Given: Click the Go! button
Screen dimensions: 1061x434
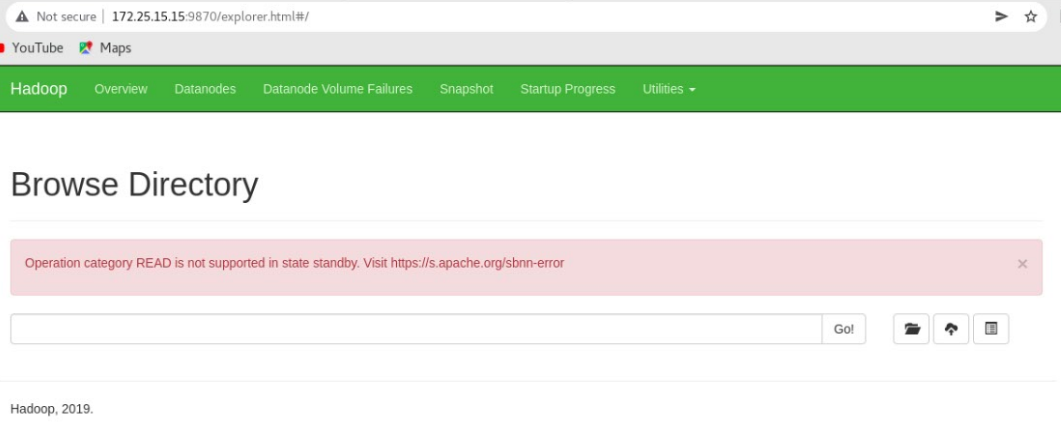Looking at the screenshot, I should (x=844, y=329).
